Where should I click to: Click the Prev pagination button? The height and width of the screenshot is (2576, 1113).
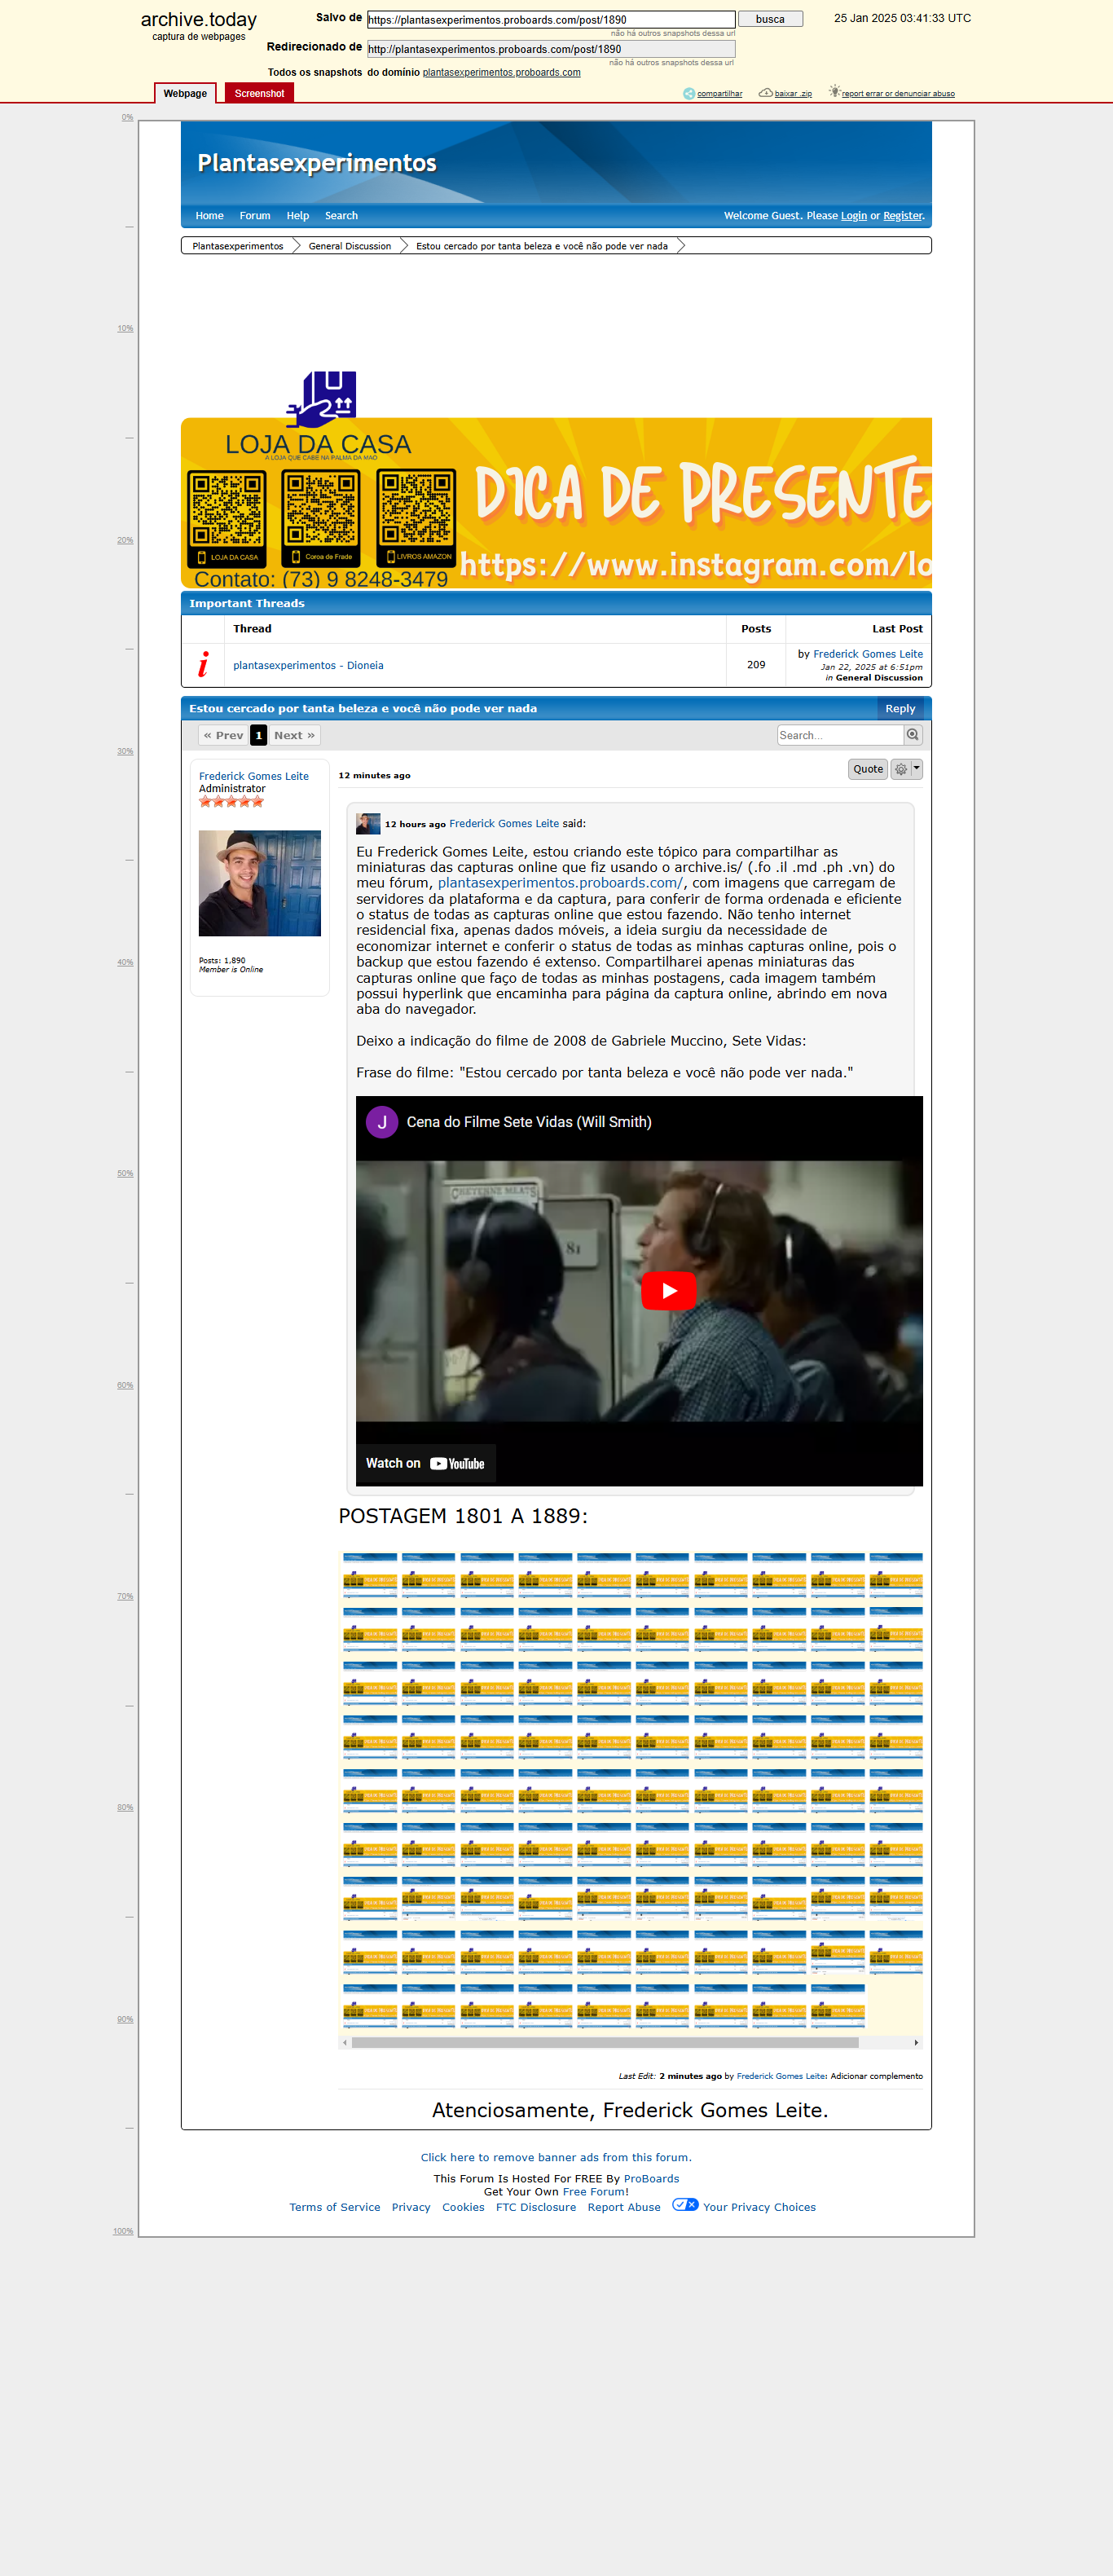[223, 735]
